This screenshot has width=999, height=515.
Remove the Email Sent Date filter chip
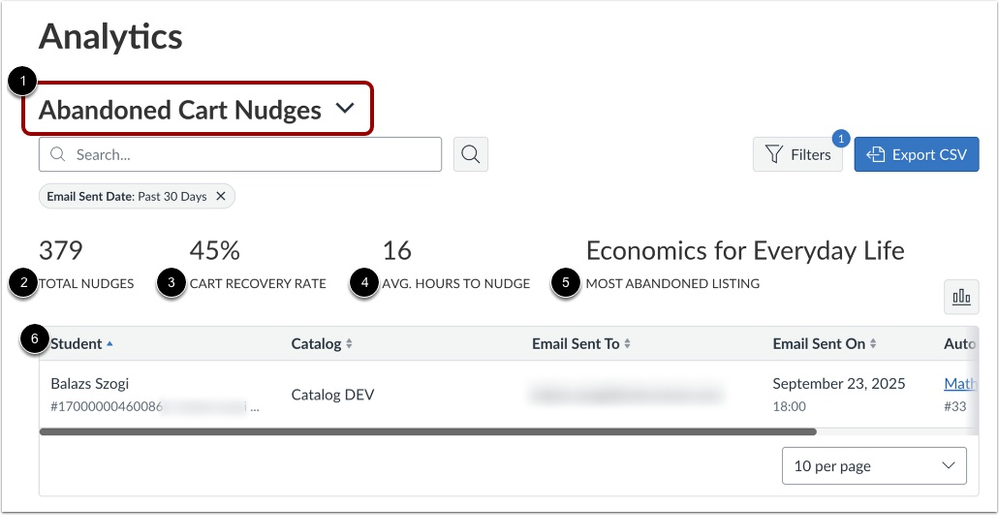pos(221,197)
